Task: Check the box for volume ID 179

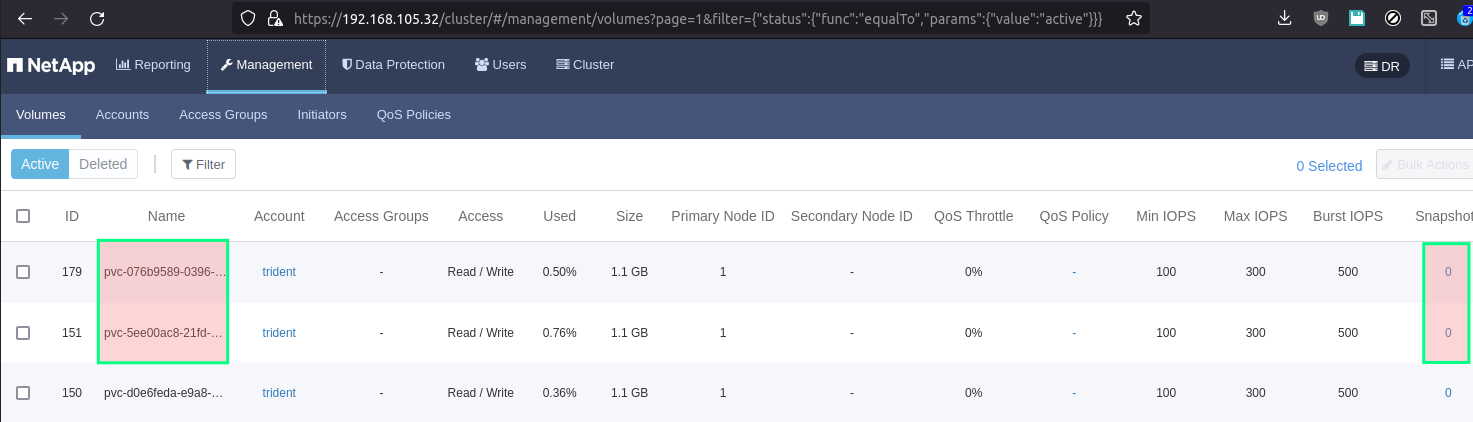Action: pyautogui.click(x=23, y=272)
